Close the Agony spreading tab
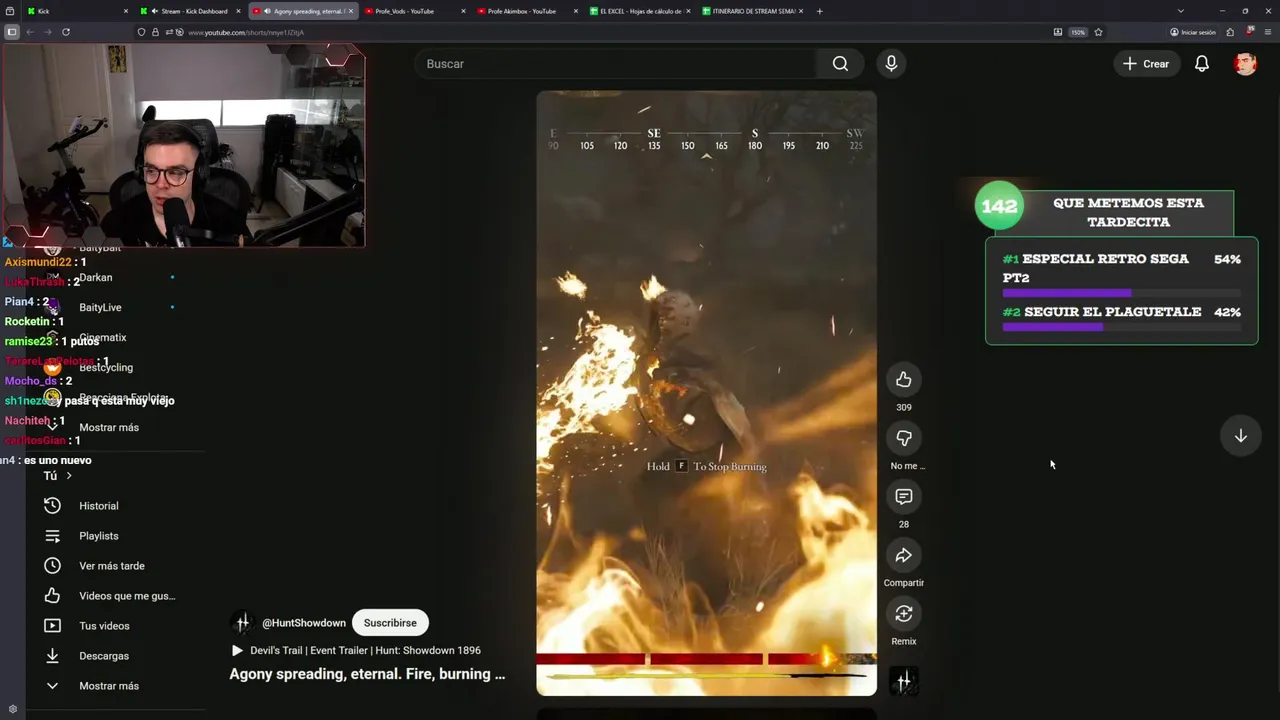Viewport: 1280px width, 720px height. (x=351, y=11)
